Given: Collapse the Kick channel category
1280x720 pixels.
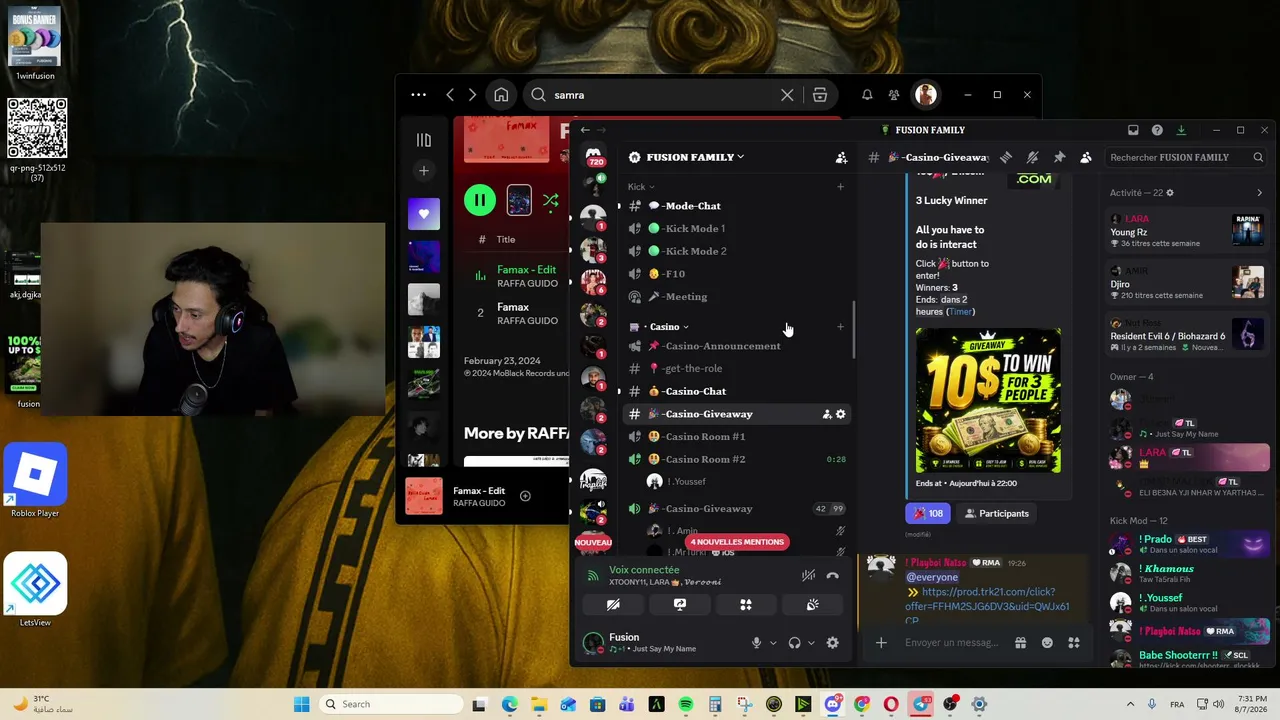Looking at the screenshot, I should (640, 187).
